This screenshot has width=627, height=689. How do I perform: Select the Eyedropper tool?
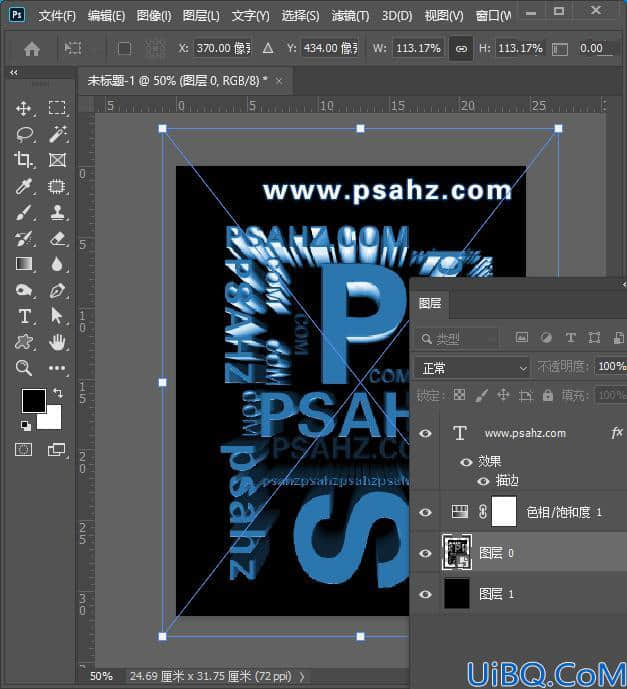[x=24, y=186]
